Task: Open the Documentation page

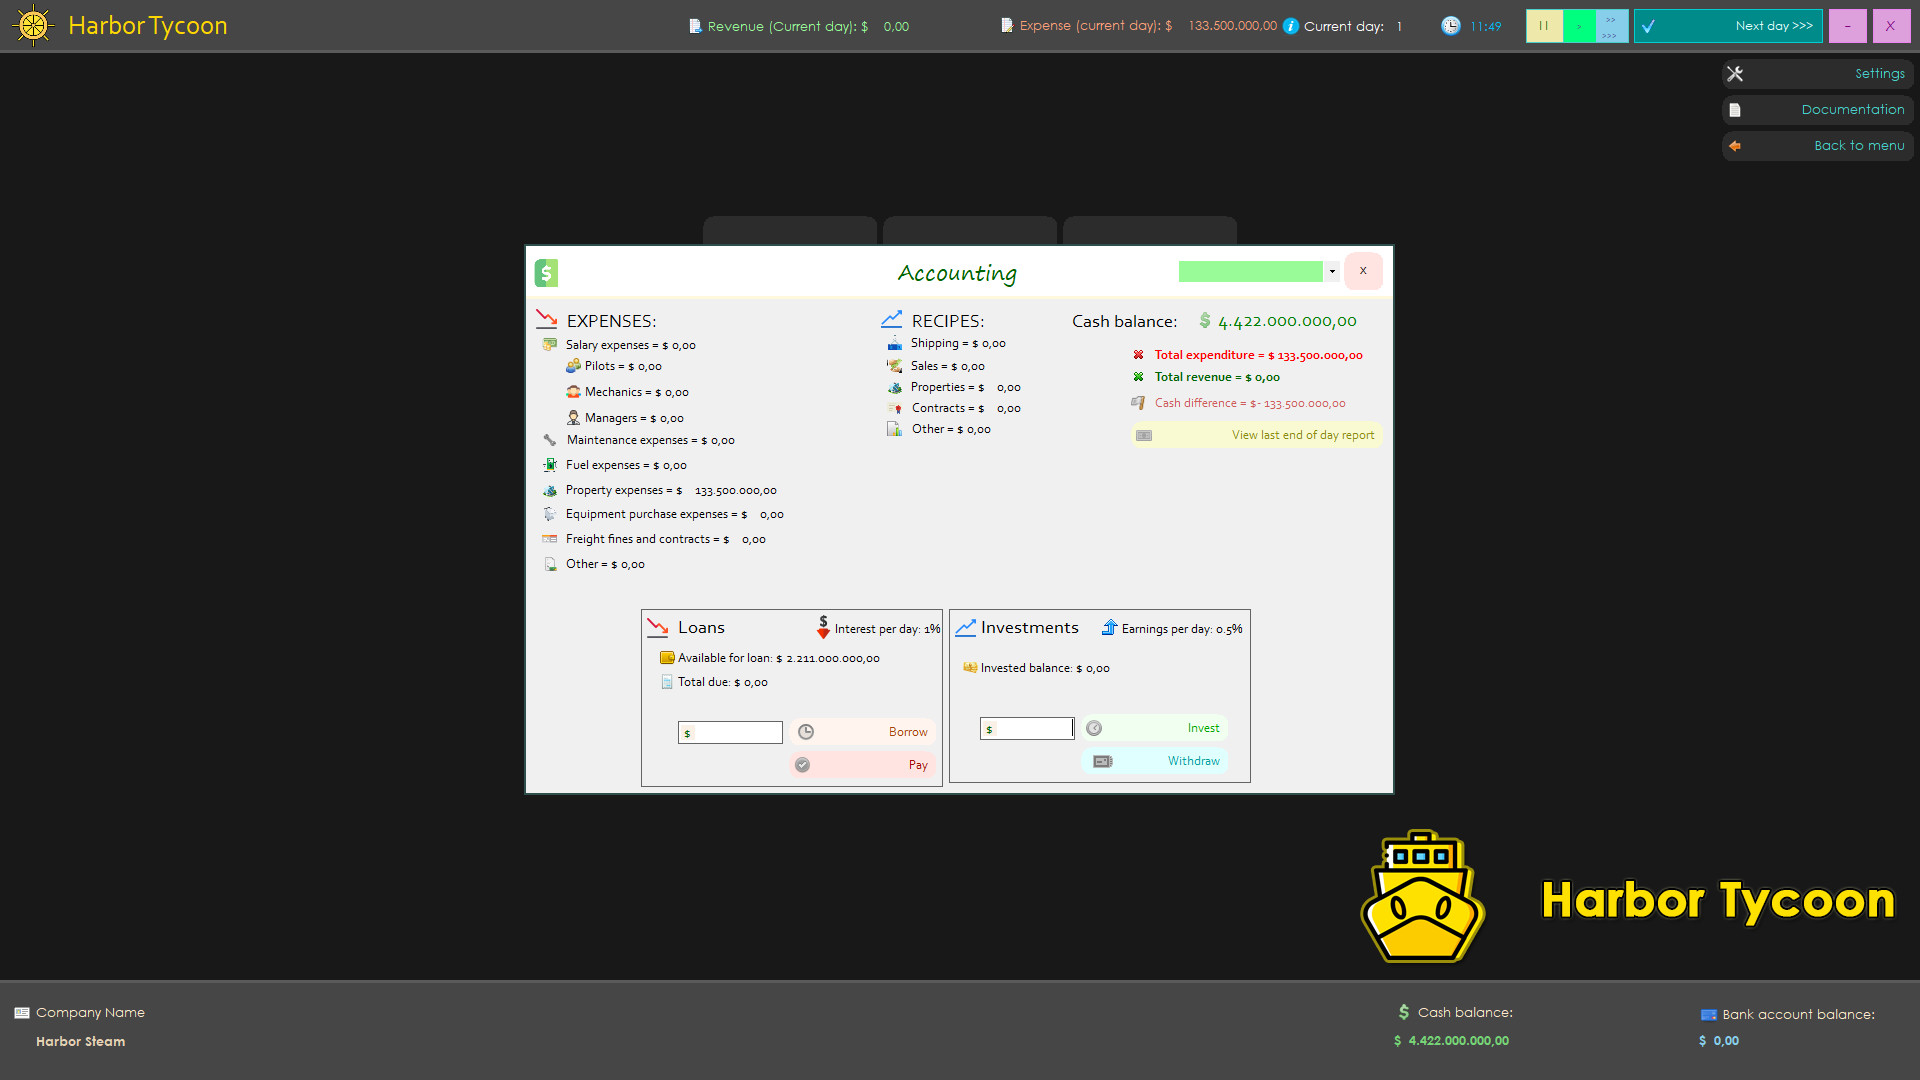Action: click(x=1852, y=109)
